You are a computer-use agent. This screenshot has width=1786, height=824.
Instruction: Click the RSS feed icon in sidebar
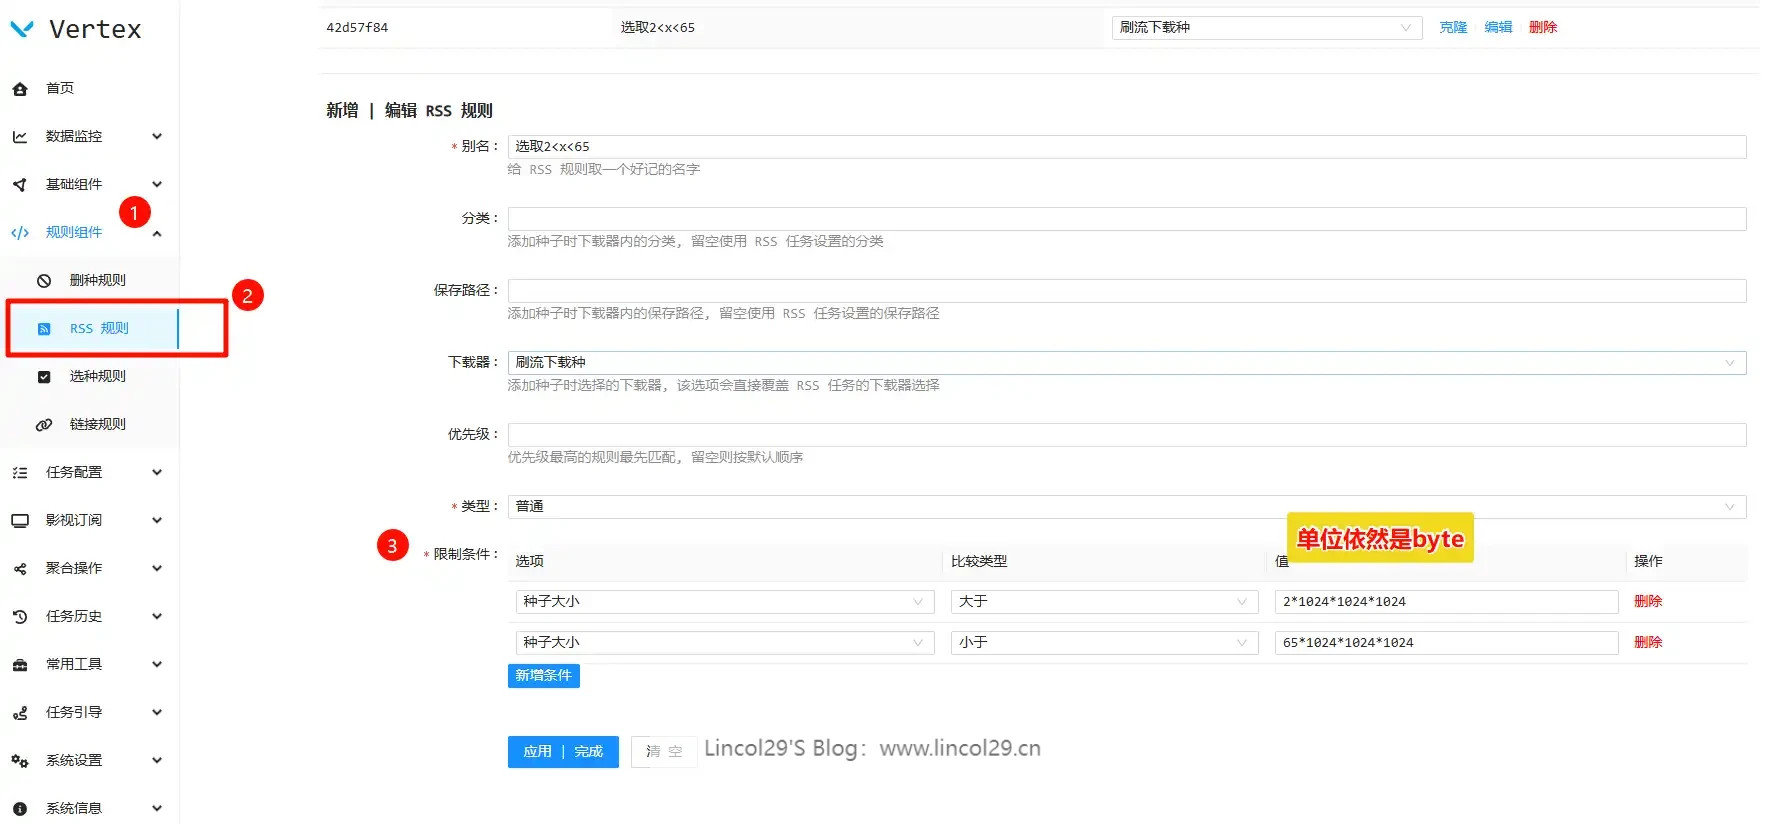point(44,329)
